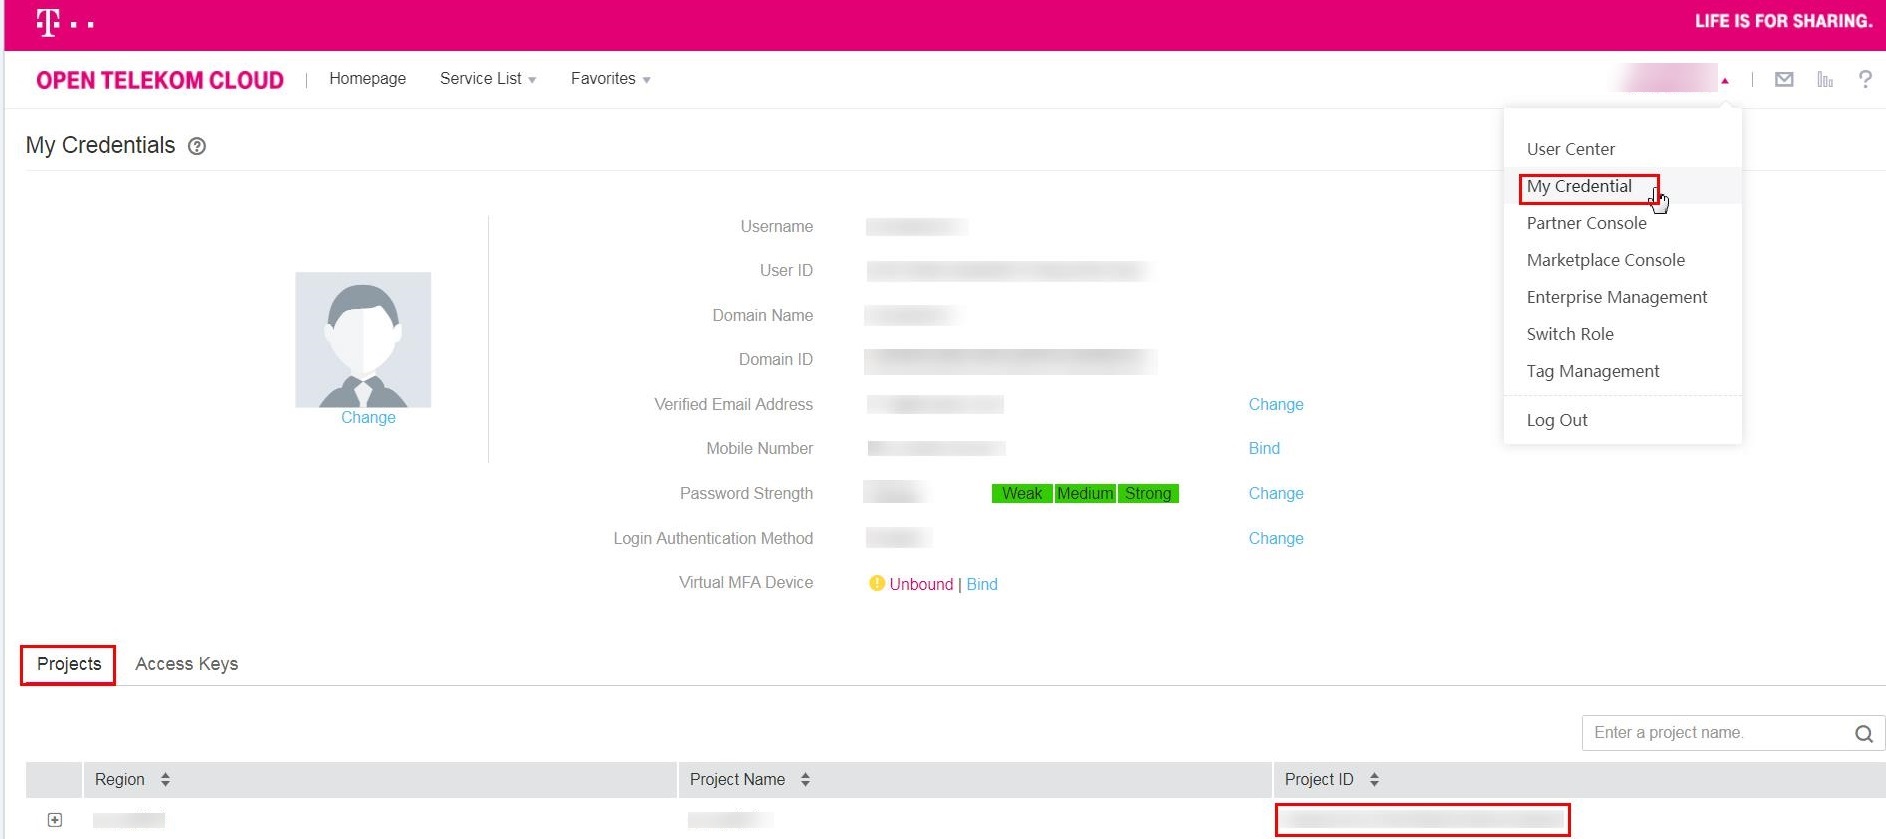The width and height of the screenshot is (1886, 839).
Task: Open the Favorites dropdown
Action: tap(611, 79)
